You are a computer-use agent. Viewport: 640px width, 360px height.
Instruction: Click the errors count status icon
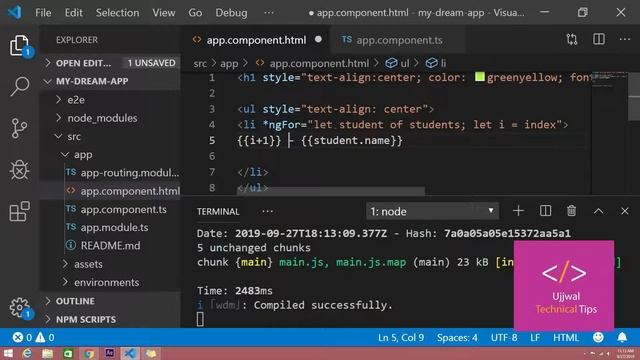pyautogui.click(x=22, y=338)
